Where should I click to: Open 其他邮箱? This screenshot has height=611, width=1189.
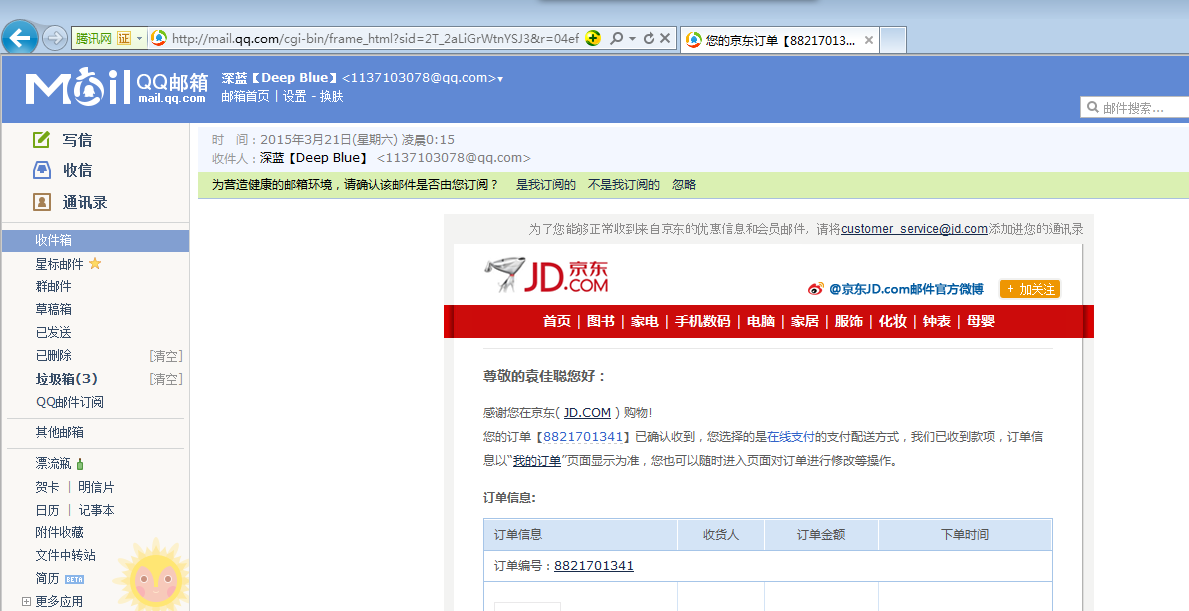[x=59, y=432]
